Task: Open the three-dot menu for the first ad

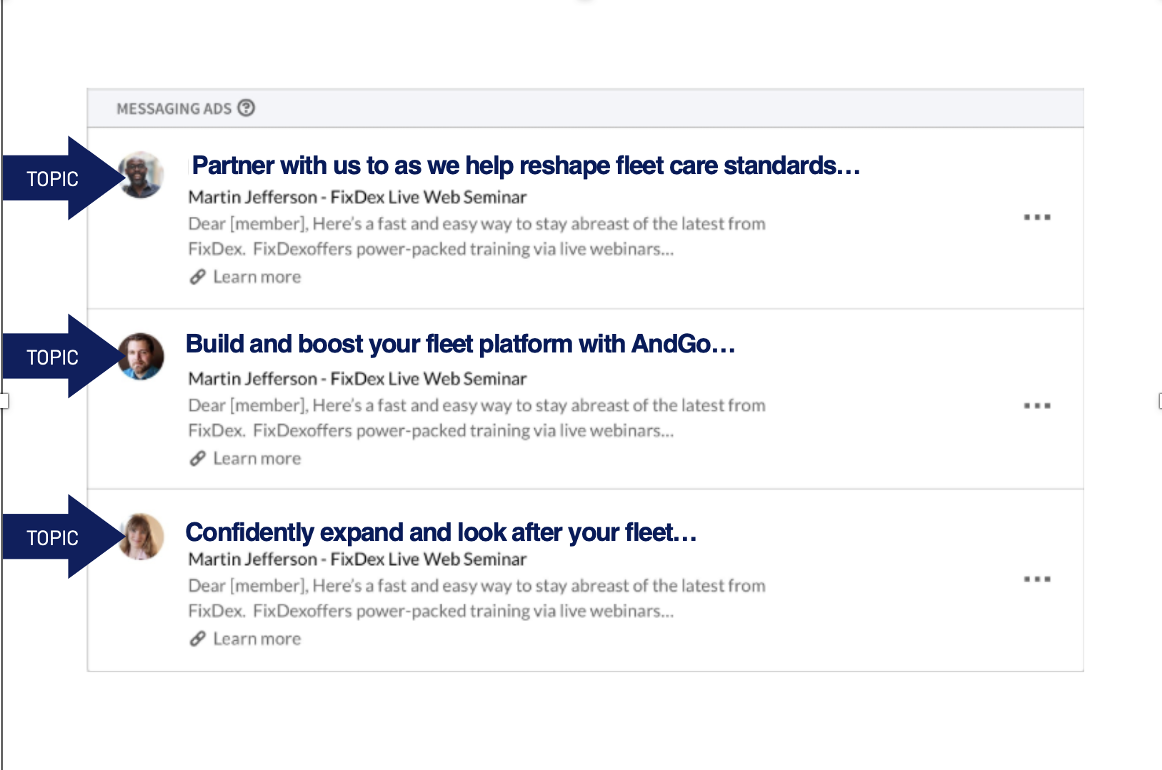Action: pyautogui.click(x=1037, y=217)
